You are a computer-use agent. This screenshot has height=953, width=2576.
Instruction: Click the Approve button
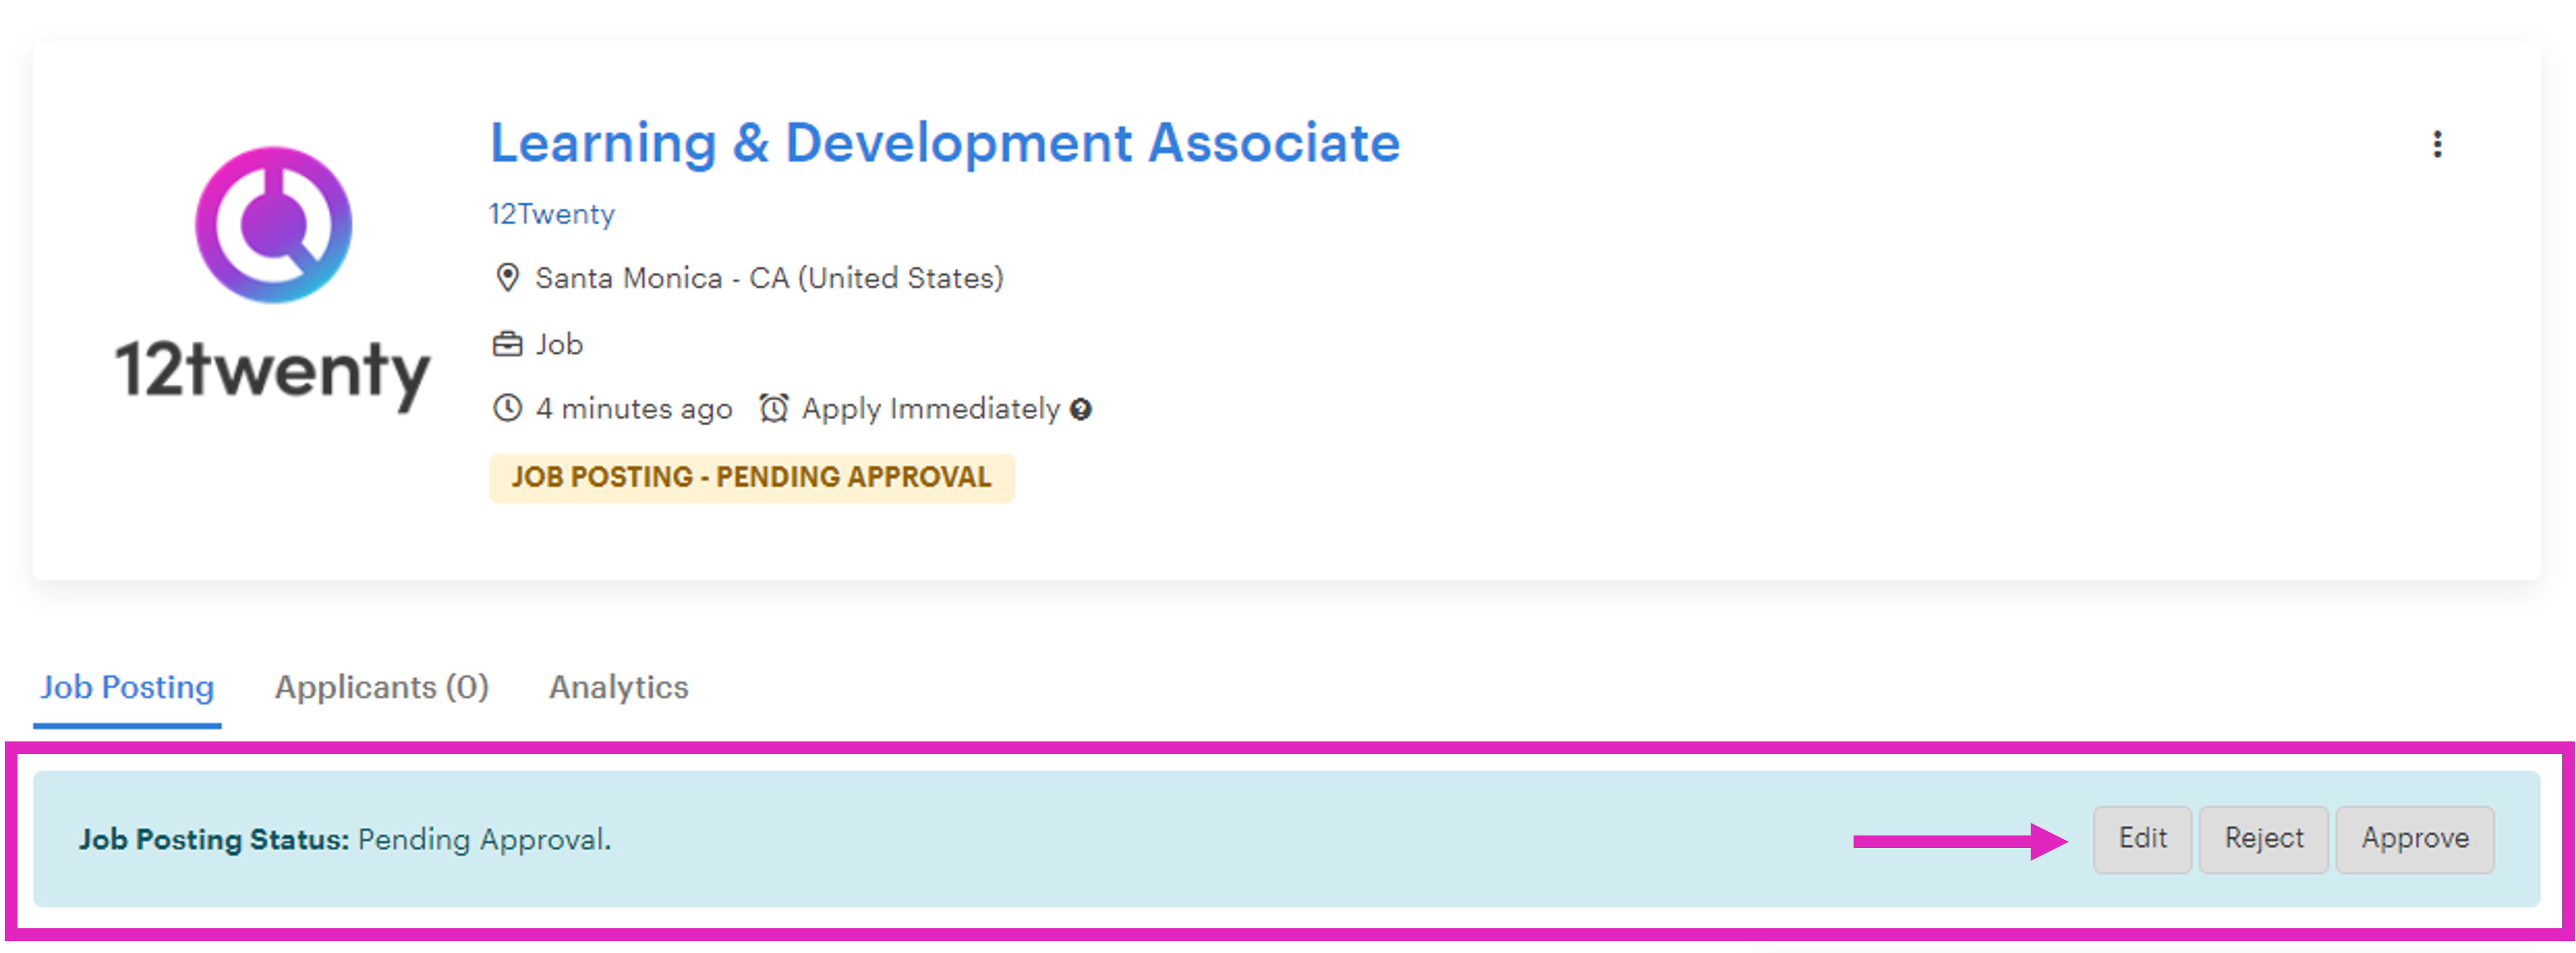click(x=2414, y=839)
